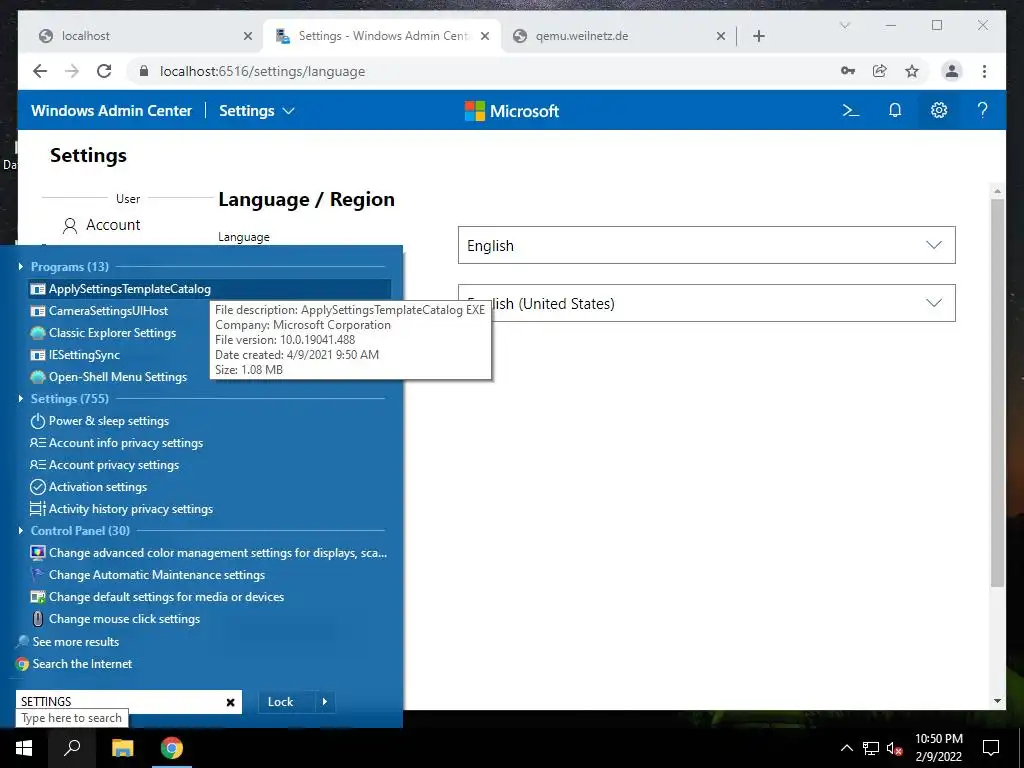The height and width of the screenshot is (768, 1024).
Task: Open the region dropdown showing English (United States)
Action: 707,303
